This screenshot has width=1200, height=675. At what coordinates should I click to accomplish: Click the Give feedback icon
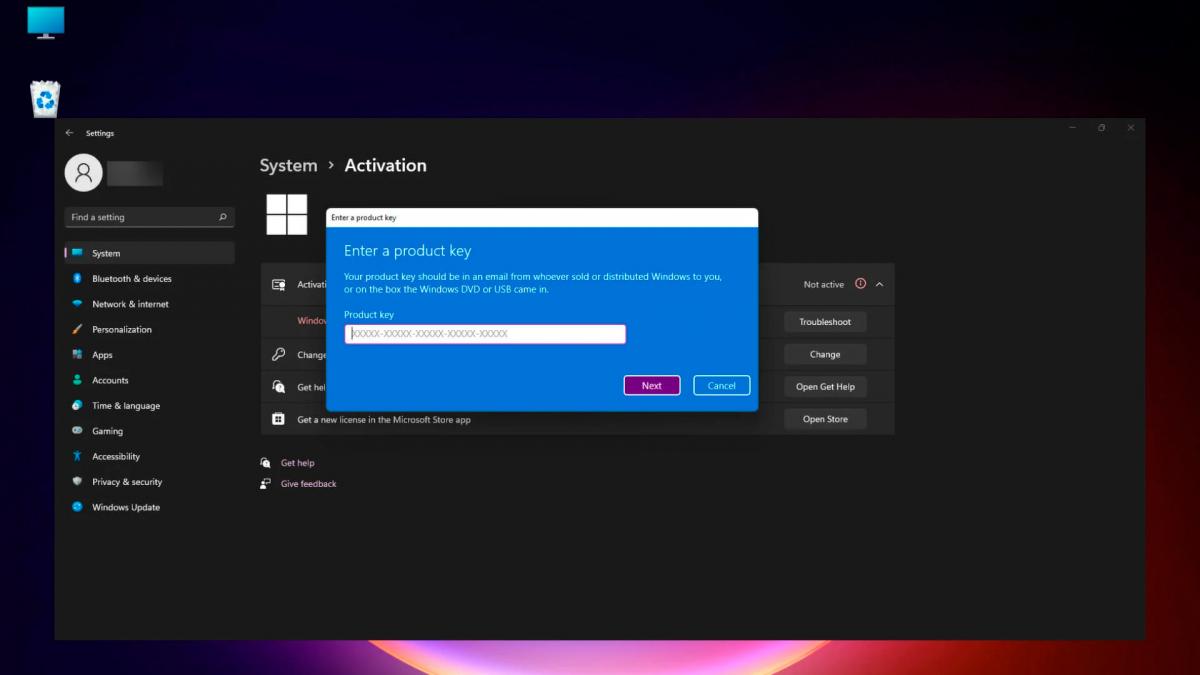coord(265,484)
